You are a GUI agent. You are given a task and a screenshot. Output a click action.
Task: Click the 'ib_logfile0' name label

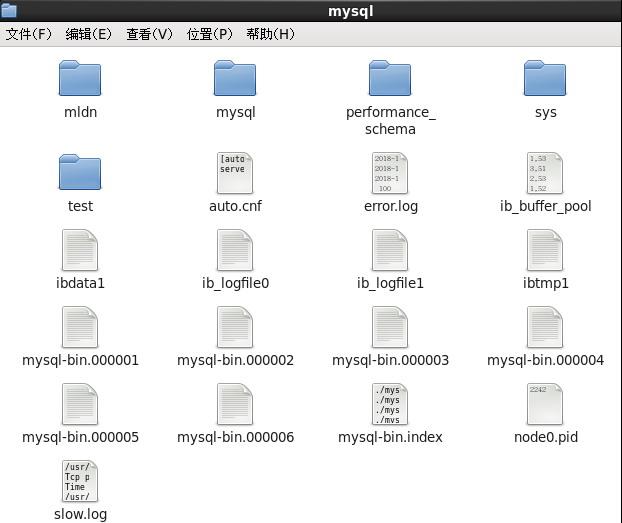236,283
